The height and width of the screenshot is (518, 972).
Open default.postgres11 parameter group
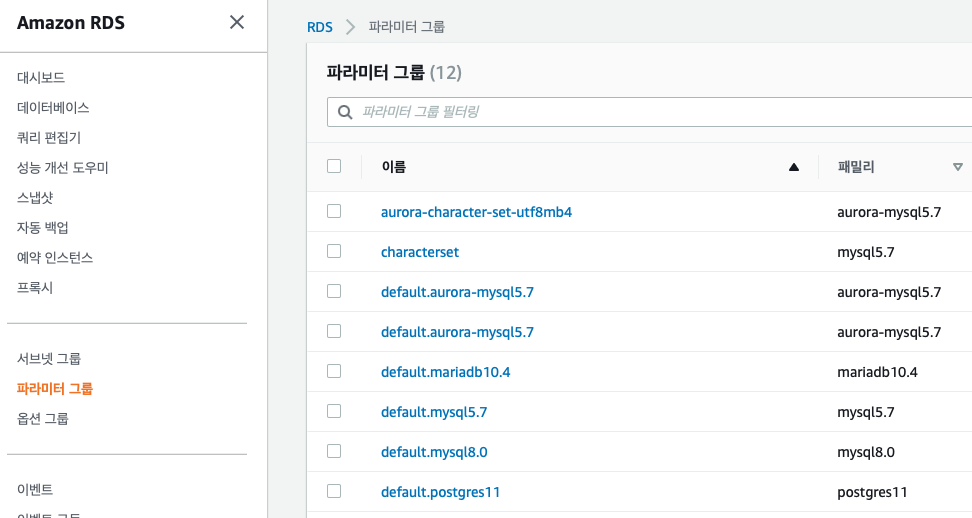tap(440, 493)
